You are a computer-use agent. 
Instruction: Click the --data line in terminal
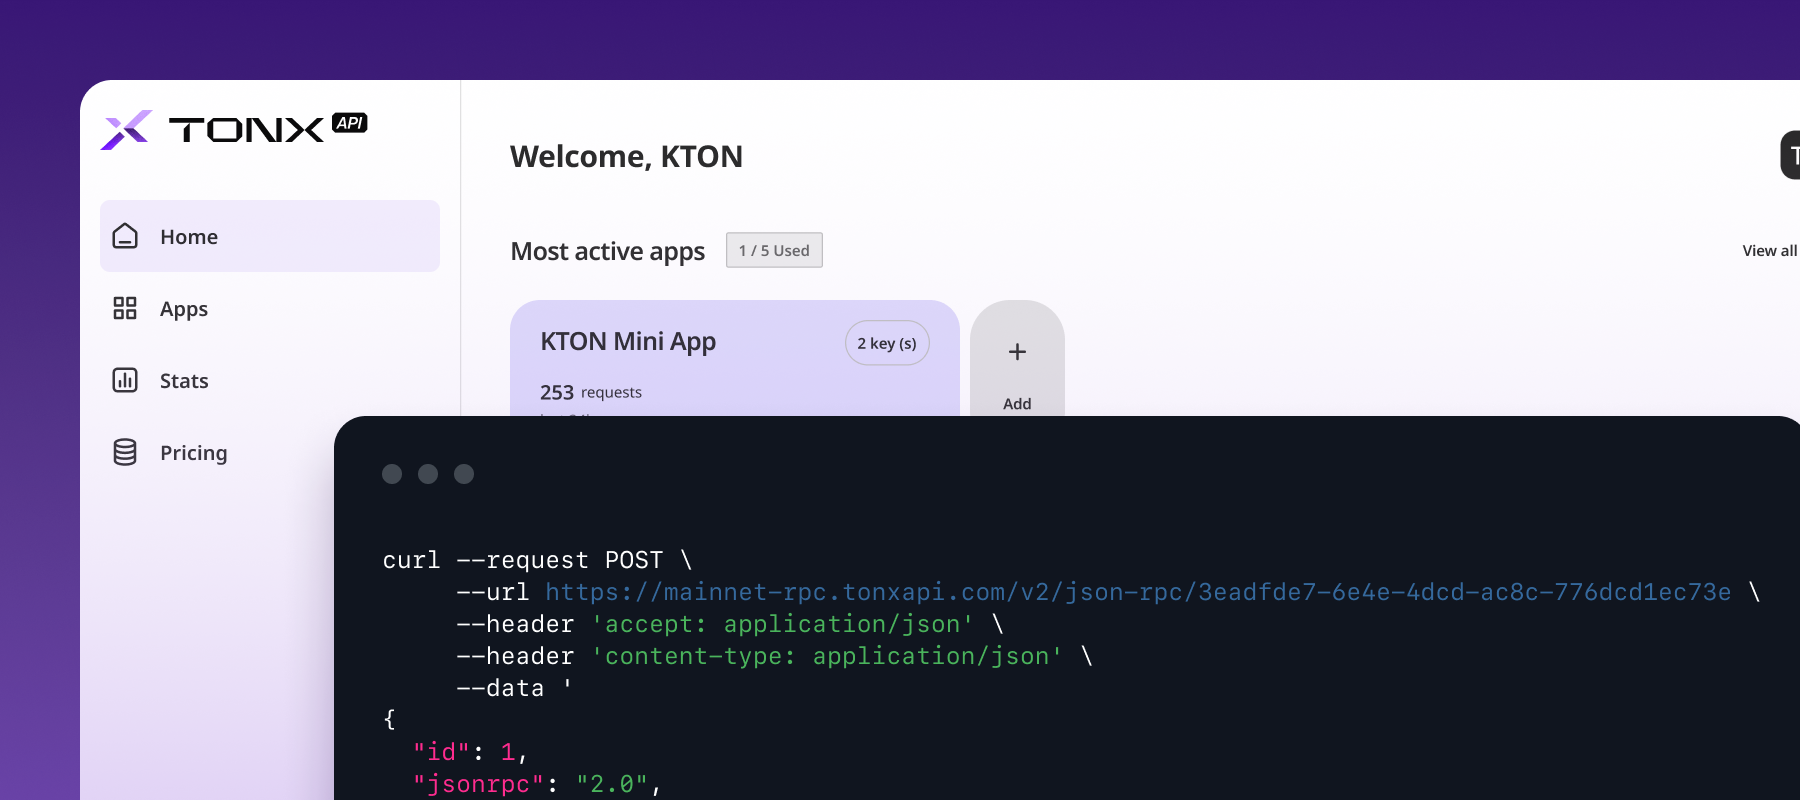click(x=514, y=688)
